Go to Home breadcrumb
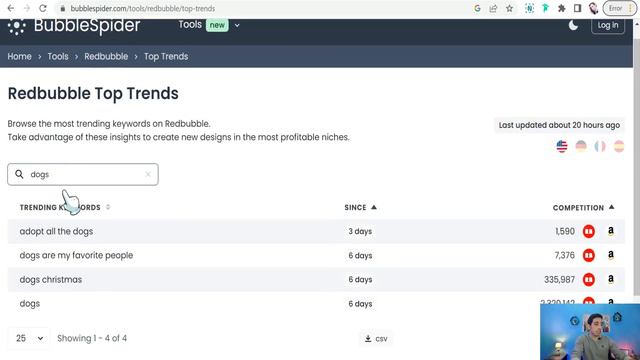 [19, 56]
